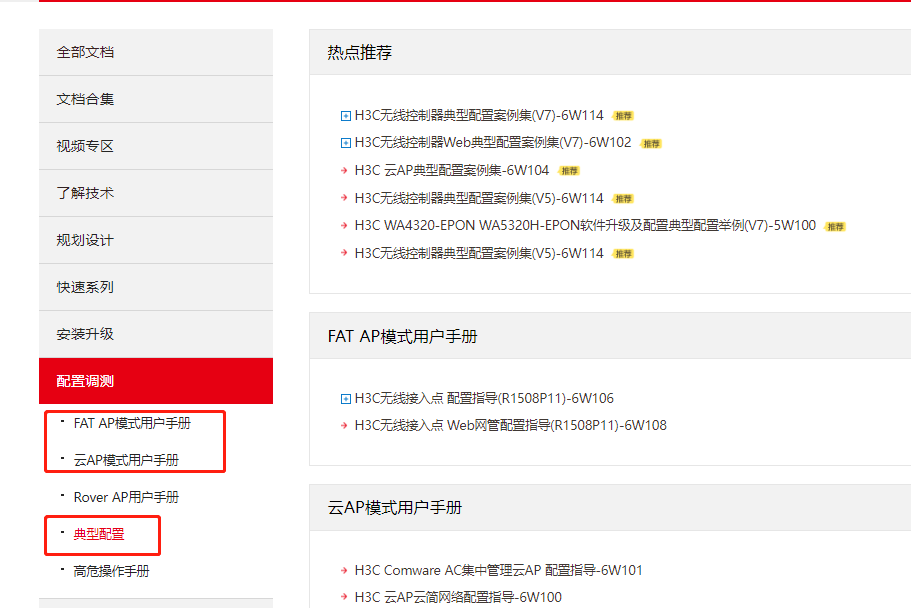This screenshot has width=911, height=608.
Task: Click 推荐 badge after WA4320-EPON document
Action: (835, 226)
